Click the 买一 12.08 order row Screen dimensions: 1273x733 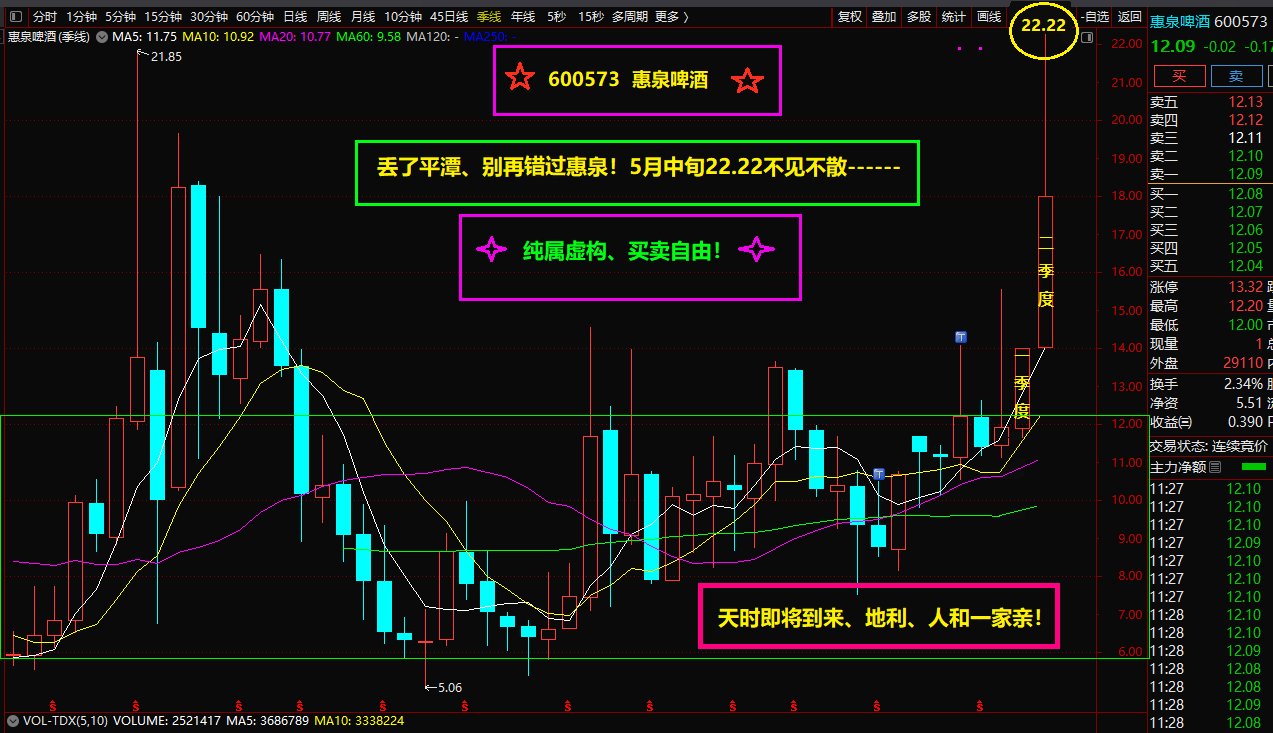click(1209, 194)
